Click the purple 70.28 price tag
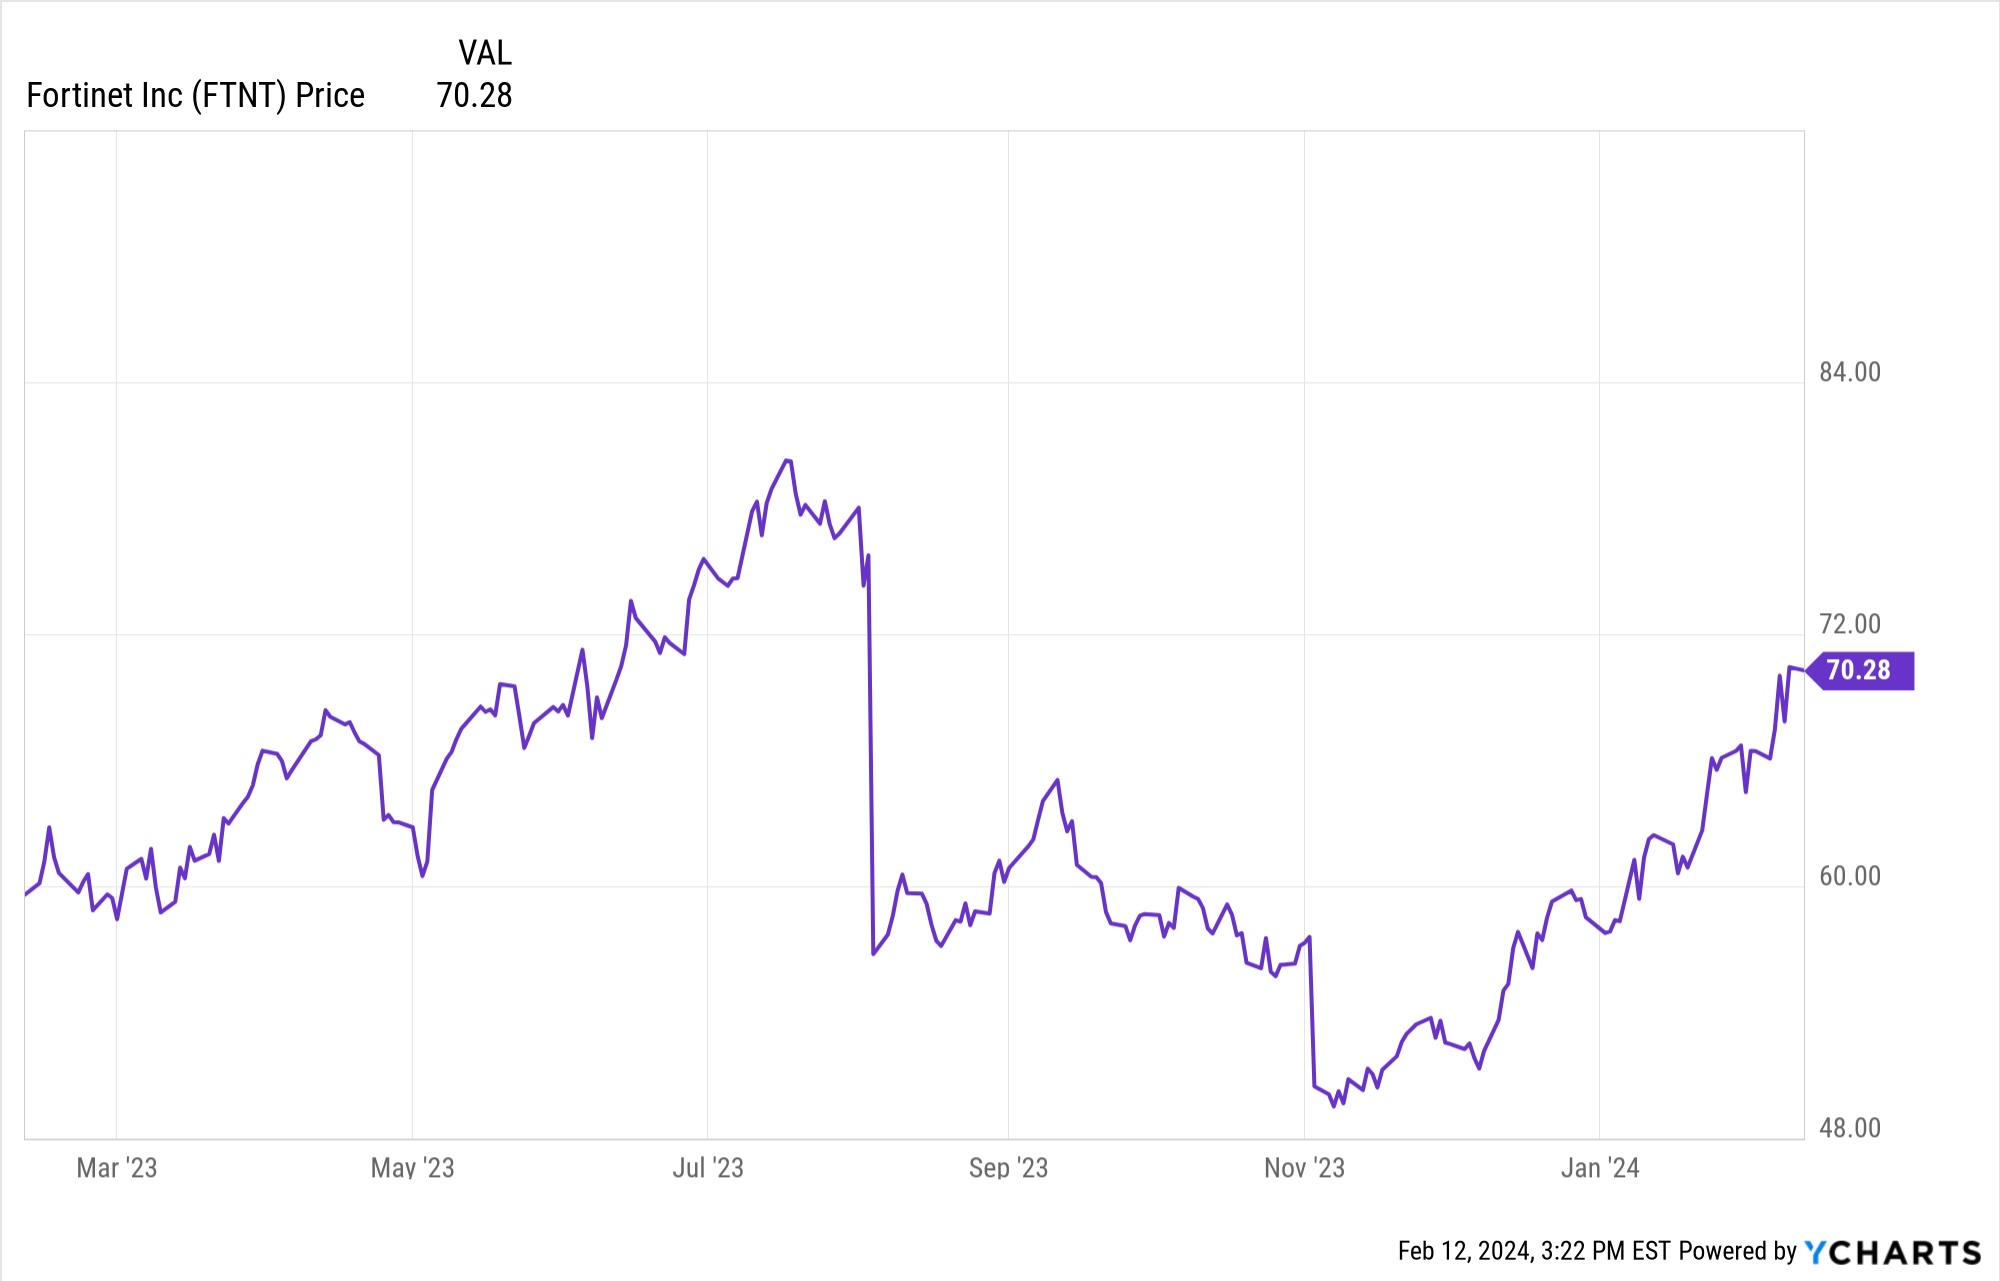 [1859, 670]
